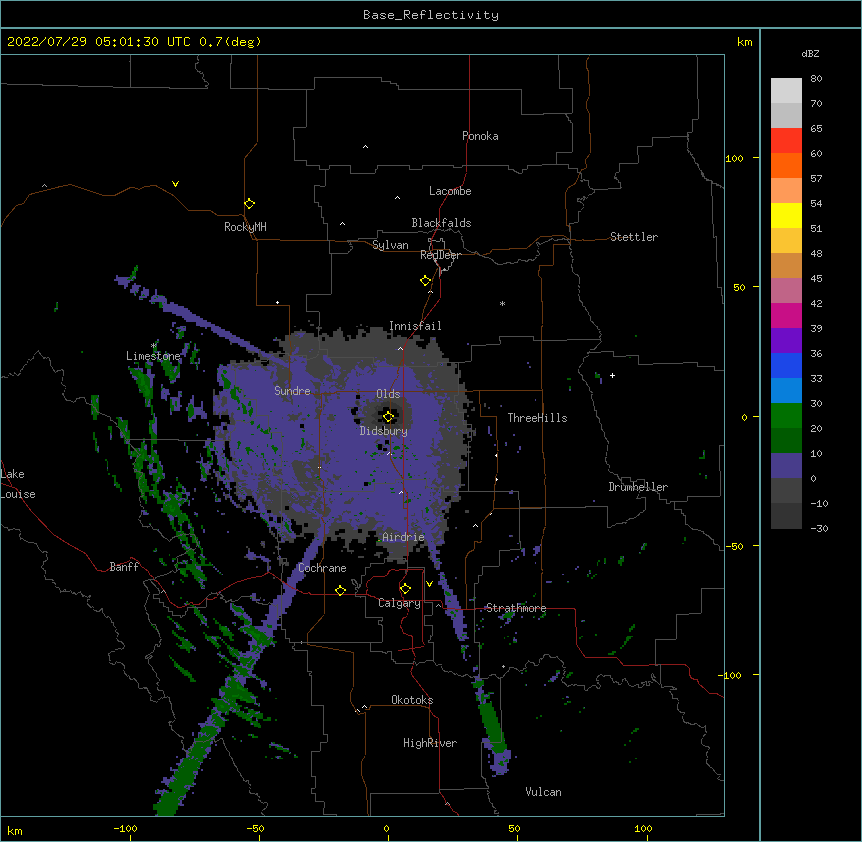Click the Strathmore town label
The width and height of the screenshot is (862, 842).
pyautogui.click(x=516, y=608)
